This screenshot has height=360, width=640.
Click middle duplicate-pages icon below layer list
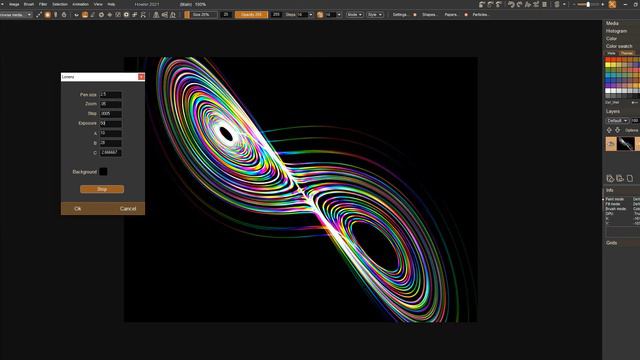(620, 178)
